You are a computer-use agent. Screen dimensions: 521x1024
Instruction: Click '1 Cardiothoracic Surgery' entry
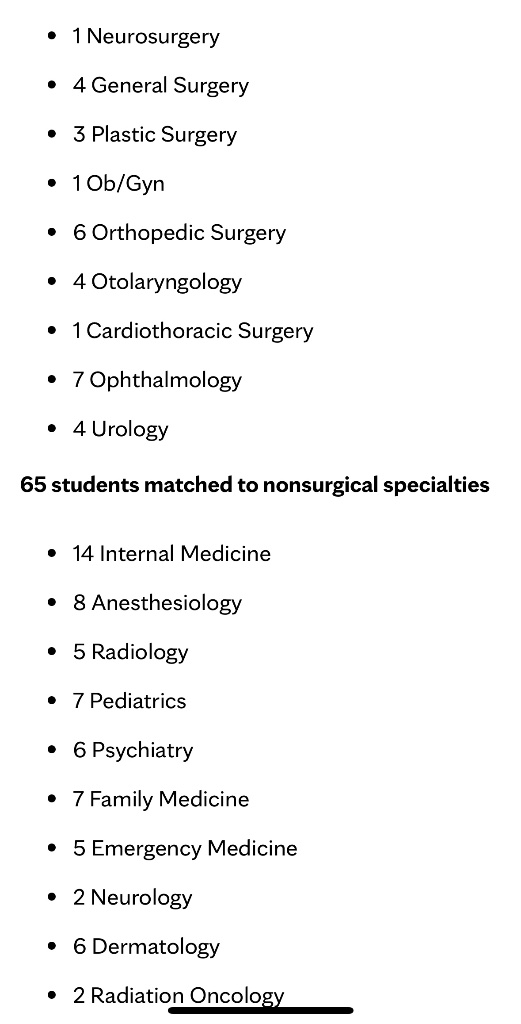coord(193,330)
